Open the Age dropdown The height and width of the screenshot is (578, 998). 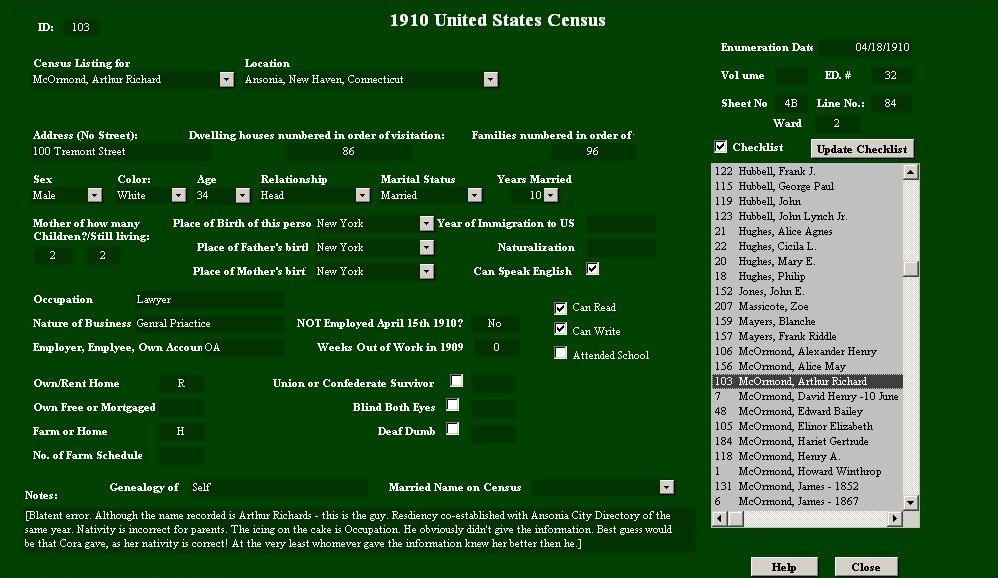[x=242, y=195]
